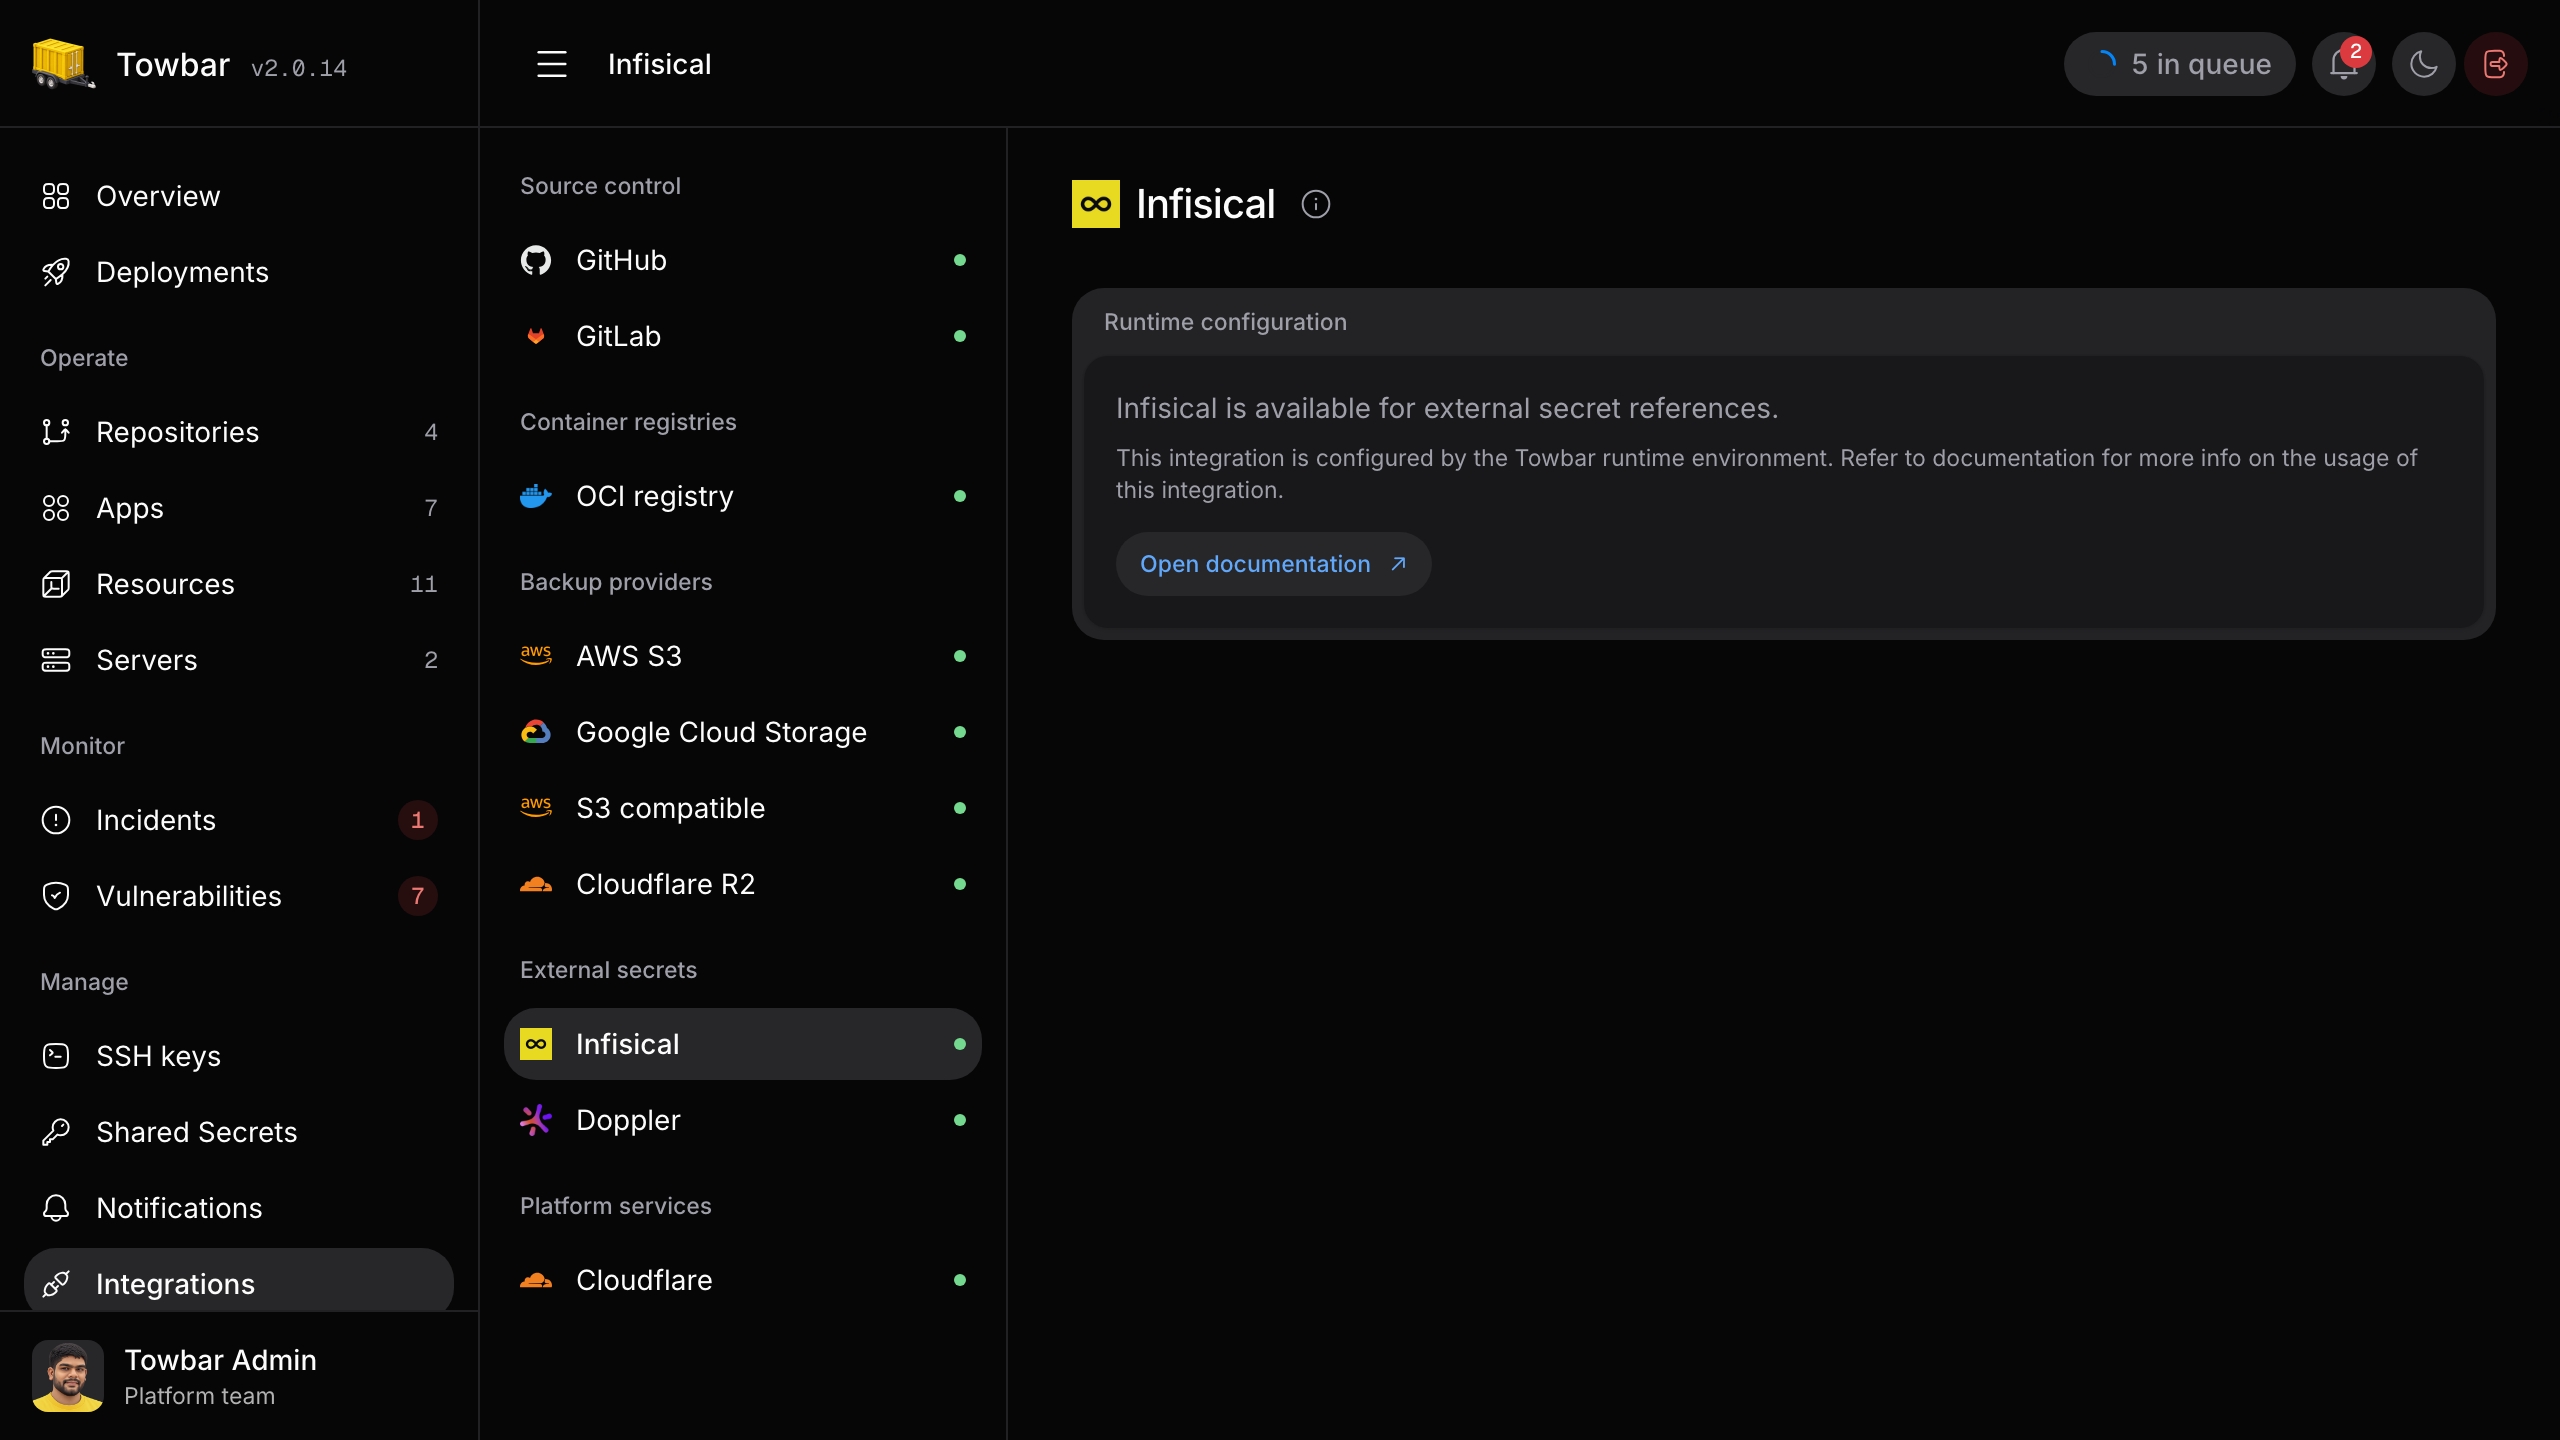Click the Doppler star icon
Viewport: 2560px width, 1440px height.
(536, 1120)
